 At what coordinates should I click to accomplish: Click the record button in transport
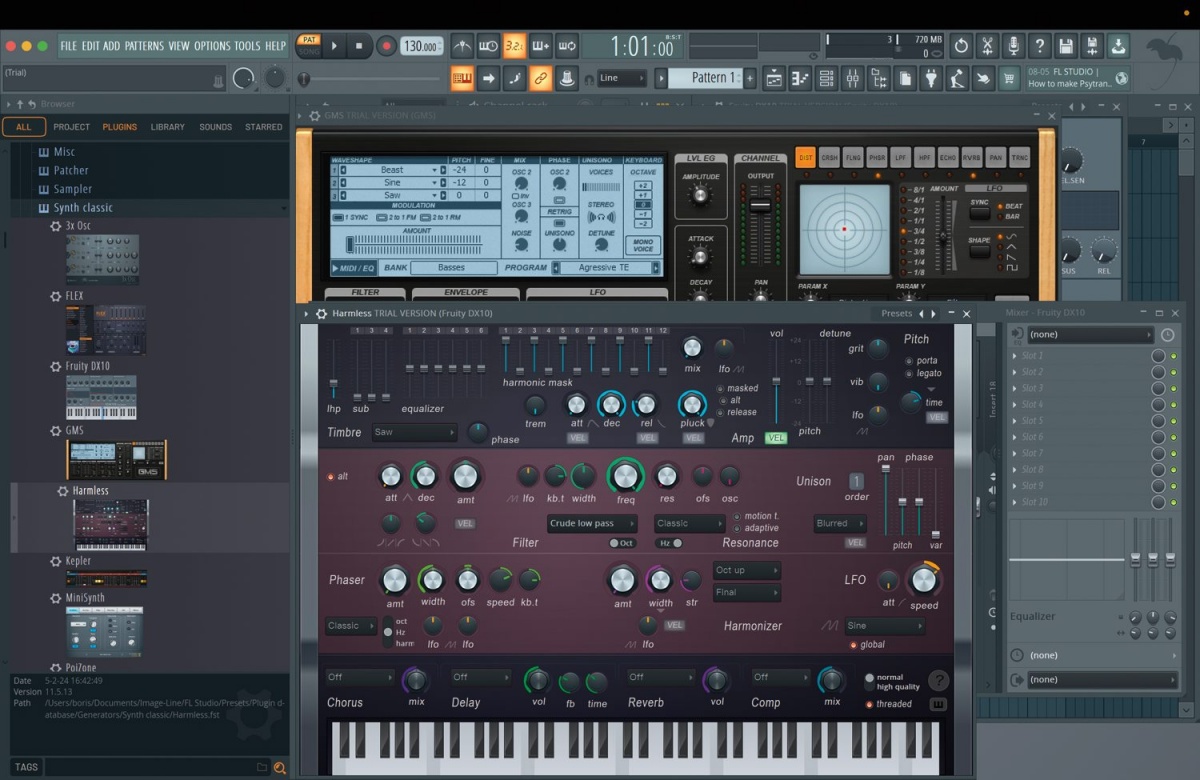pyautogui.click(x=386, y=46)
